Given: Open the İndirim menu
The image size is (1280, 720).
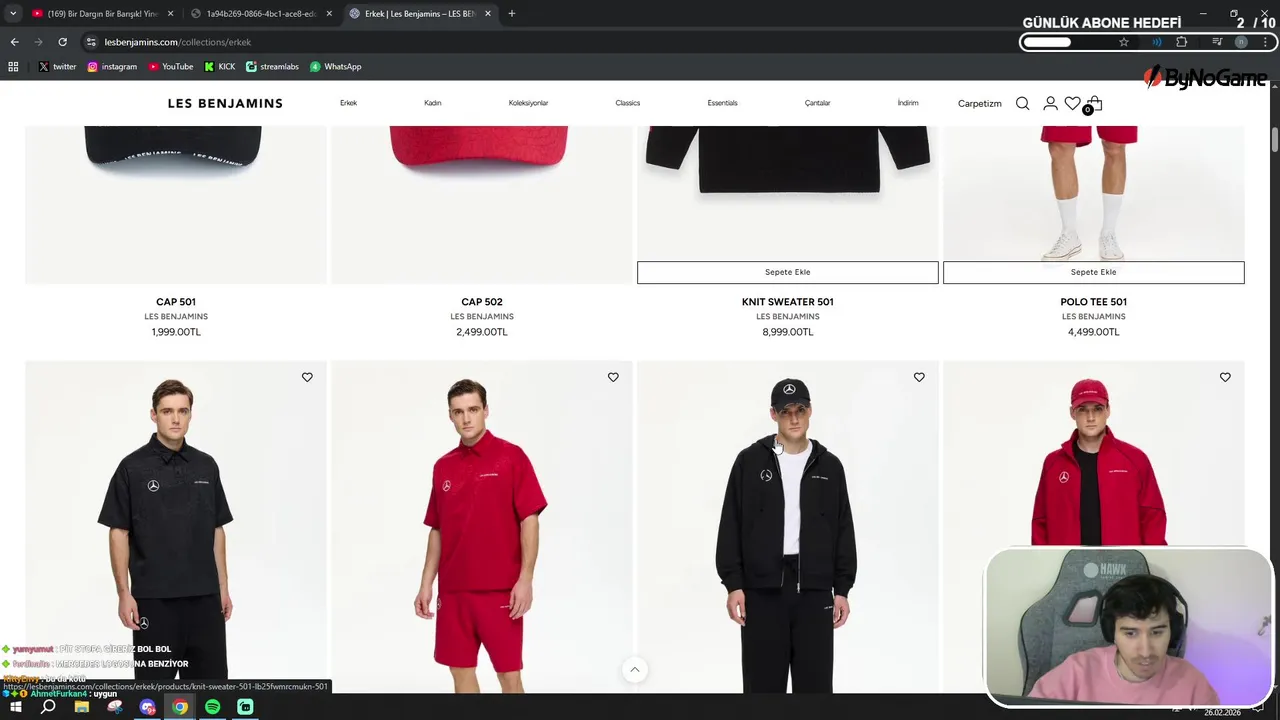Looking at the screenshot, I should point(907,103).
